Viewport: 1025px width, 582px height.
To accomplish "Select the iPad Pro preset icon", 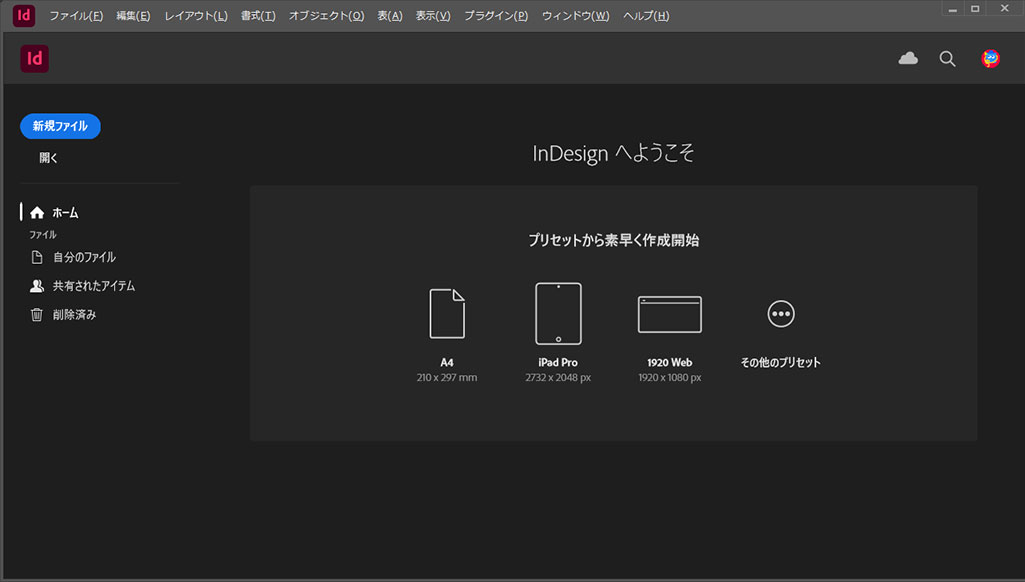I will pos(558,314).
